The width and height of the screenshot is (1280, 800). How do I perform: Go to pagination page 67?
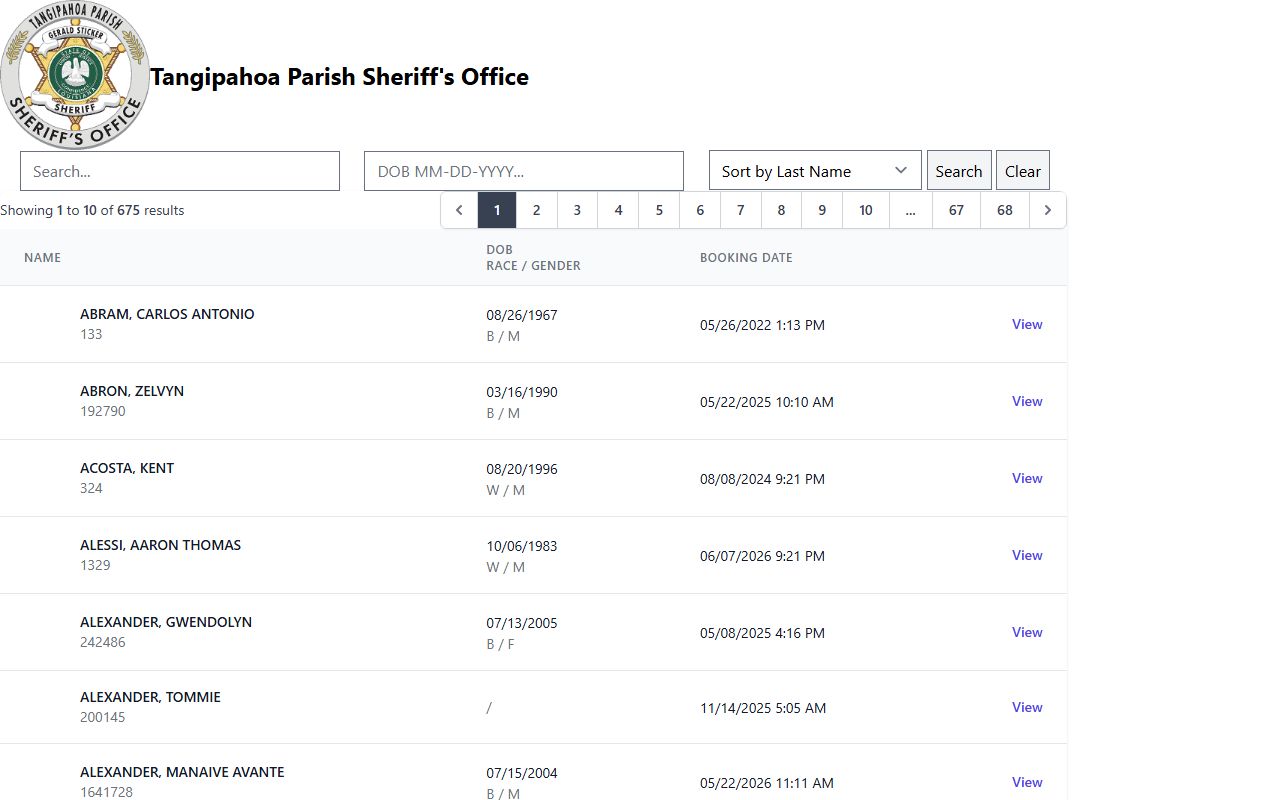pos(957,210)
